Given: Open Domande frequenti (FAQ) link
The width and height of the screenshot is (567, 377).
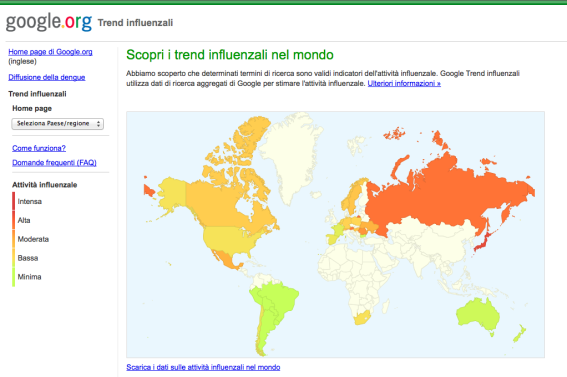Looking at the screenshot, I should (x=54, y=163).
